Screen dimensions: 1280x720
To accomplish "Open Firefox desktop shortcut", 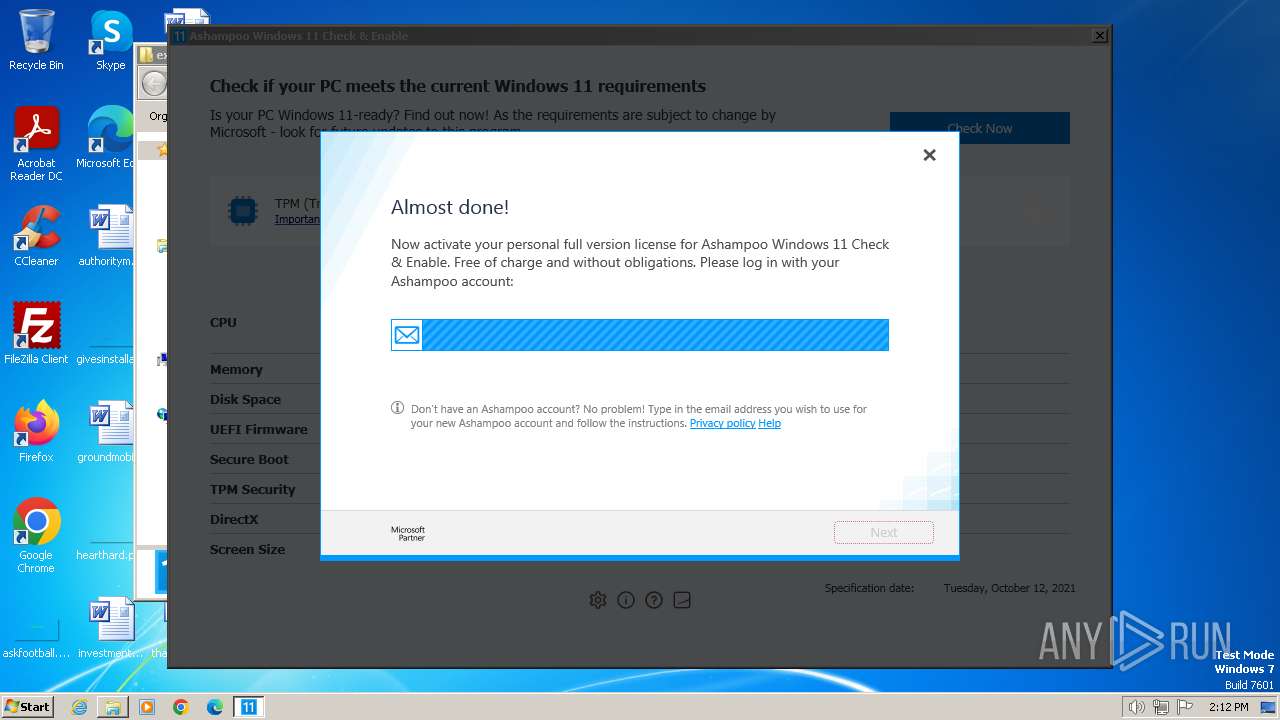I will coord(36,432).
